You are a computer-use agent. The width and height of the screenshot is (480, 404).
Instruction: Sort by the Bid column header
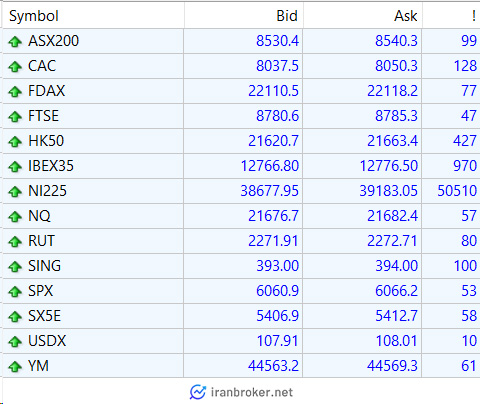[243, 16]
